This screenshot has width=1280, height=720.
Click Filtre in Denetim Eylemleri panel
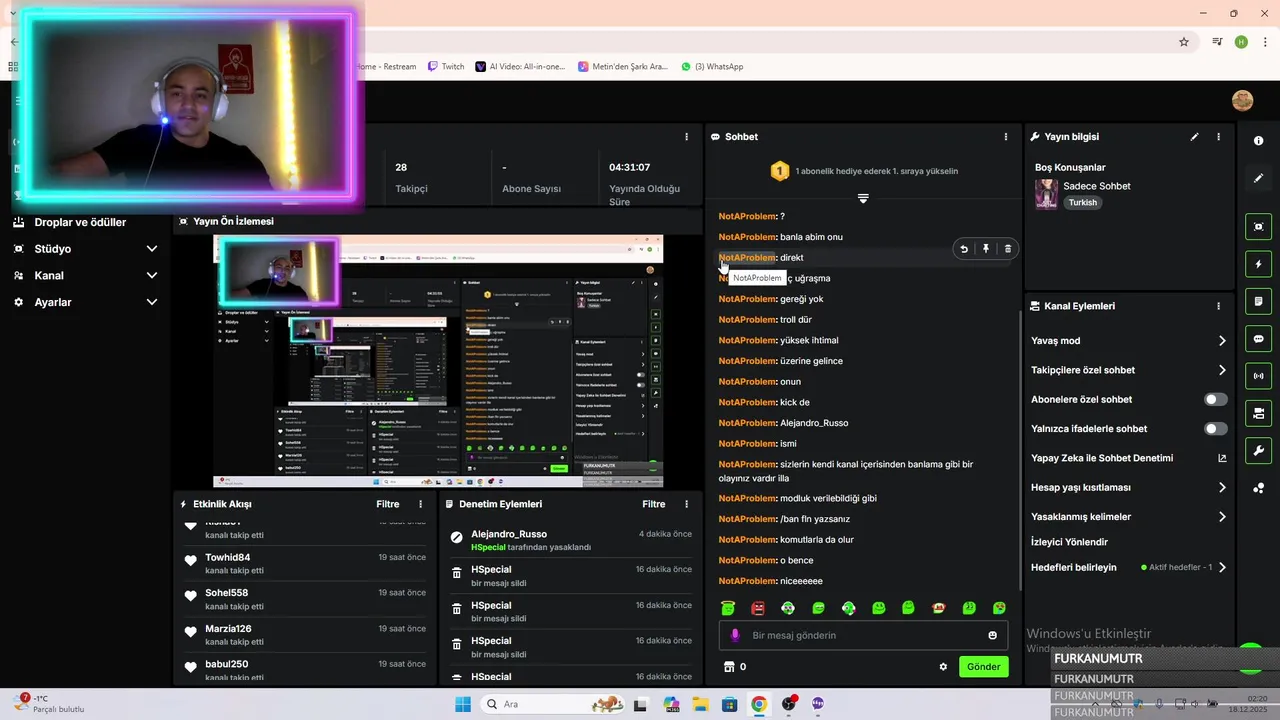click(653, 504)
